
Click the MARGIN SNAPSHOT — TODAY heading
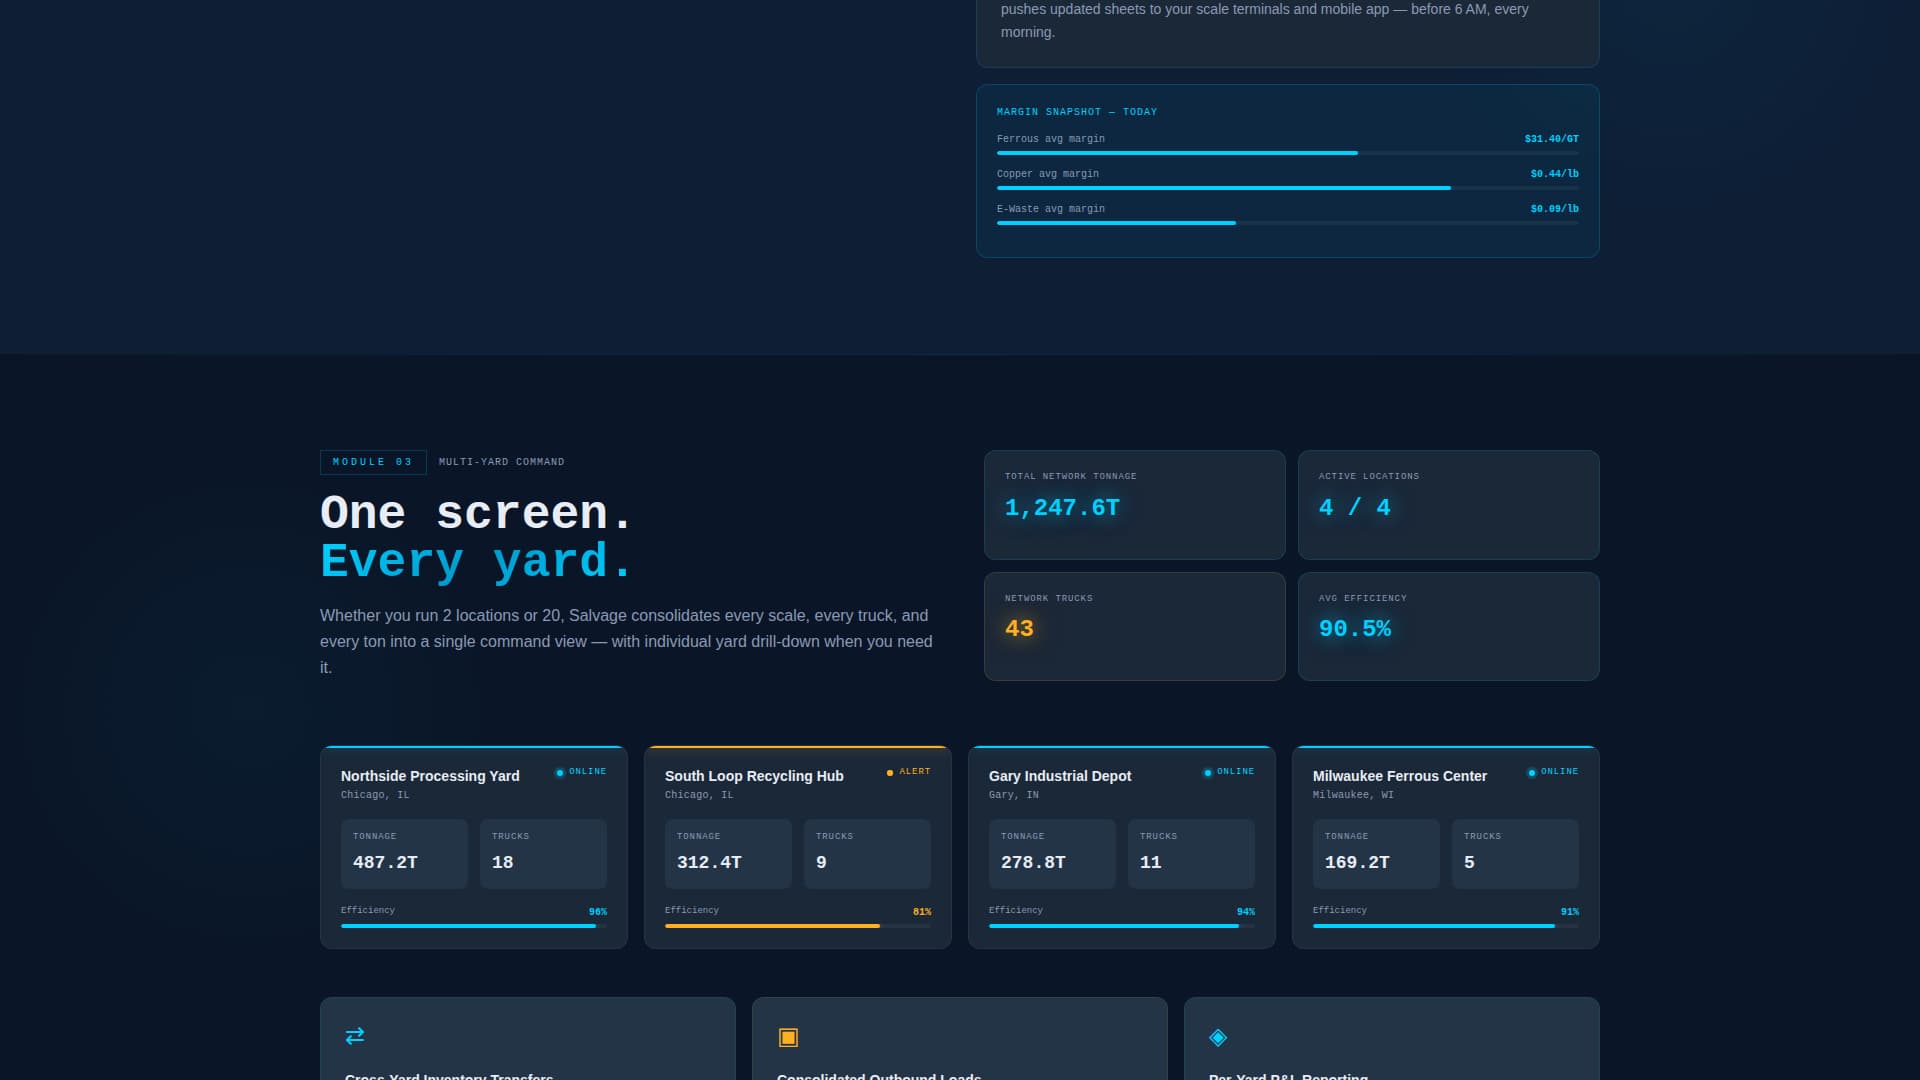(1077, 112)
